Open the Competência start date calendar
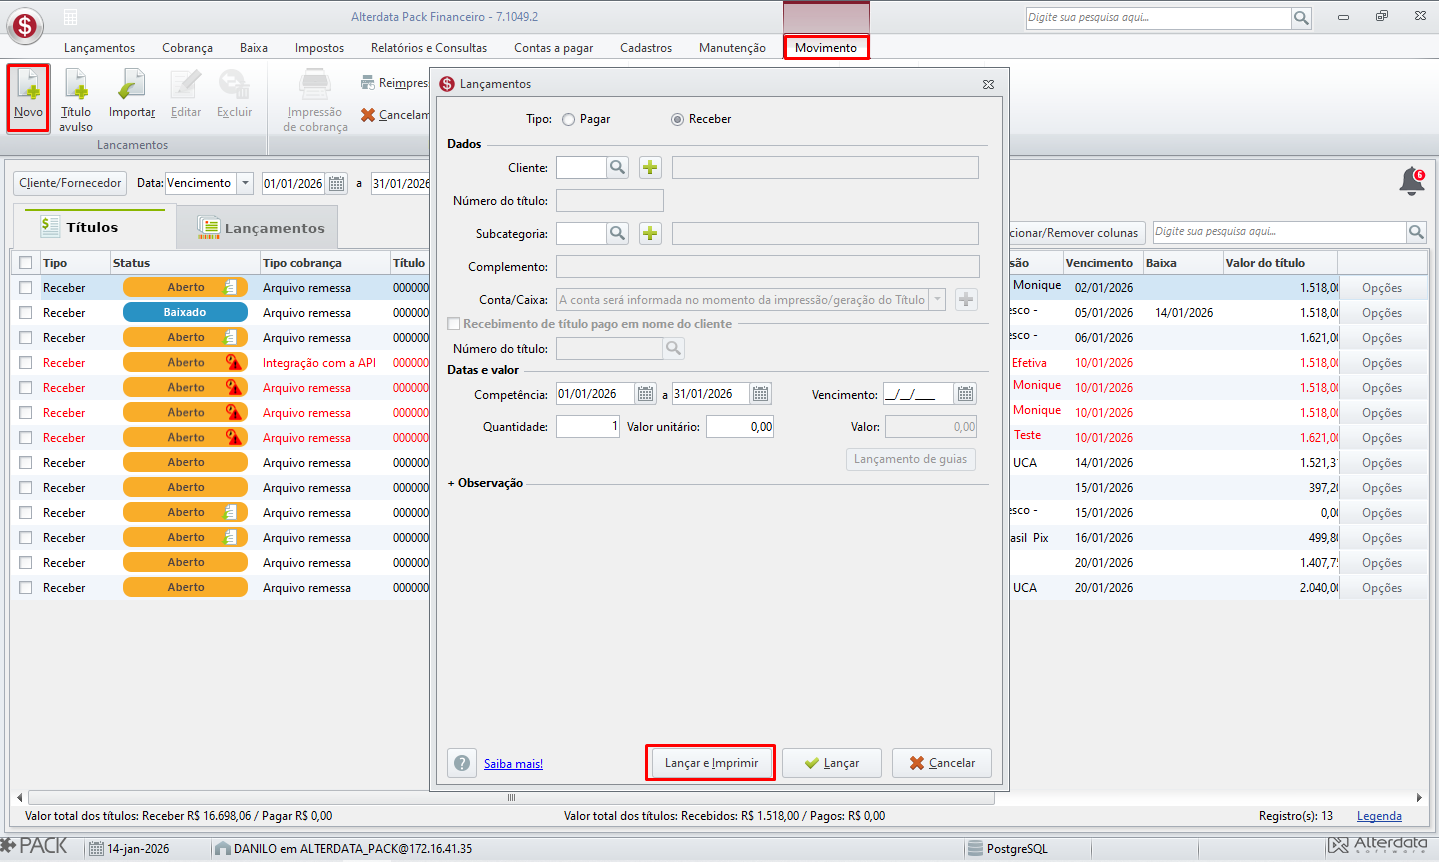The height and width of the screenshot is (862, 1439). tap(646, 394)
